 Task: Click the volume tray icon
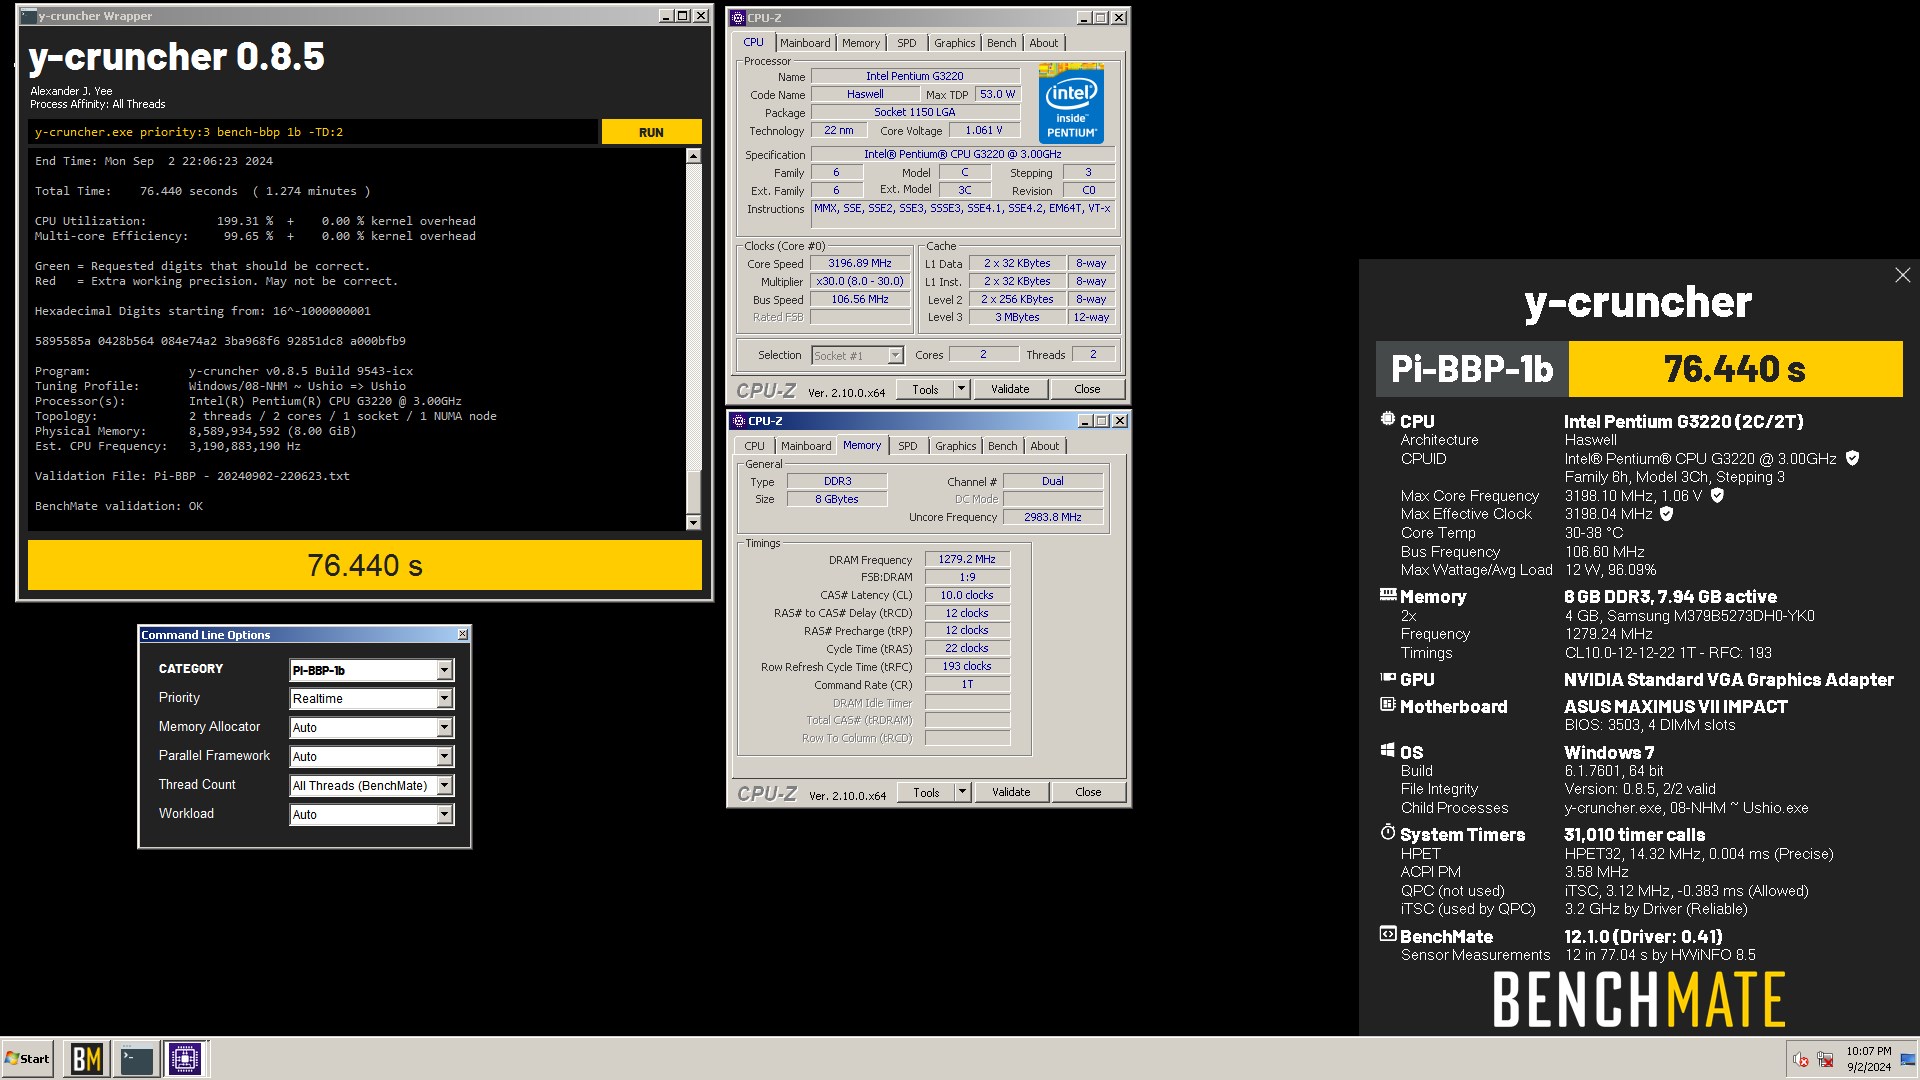1801,1060
